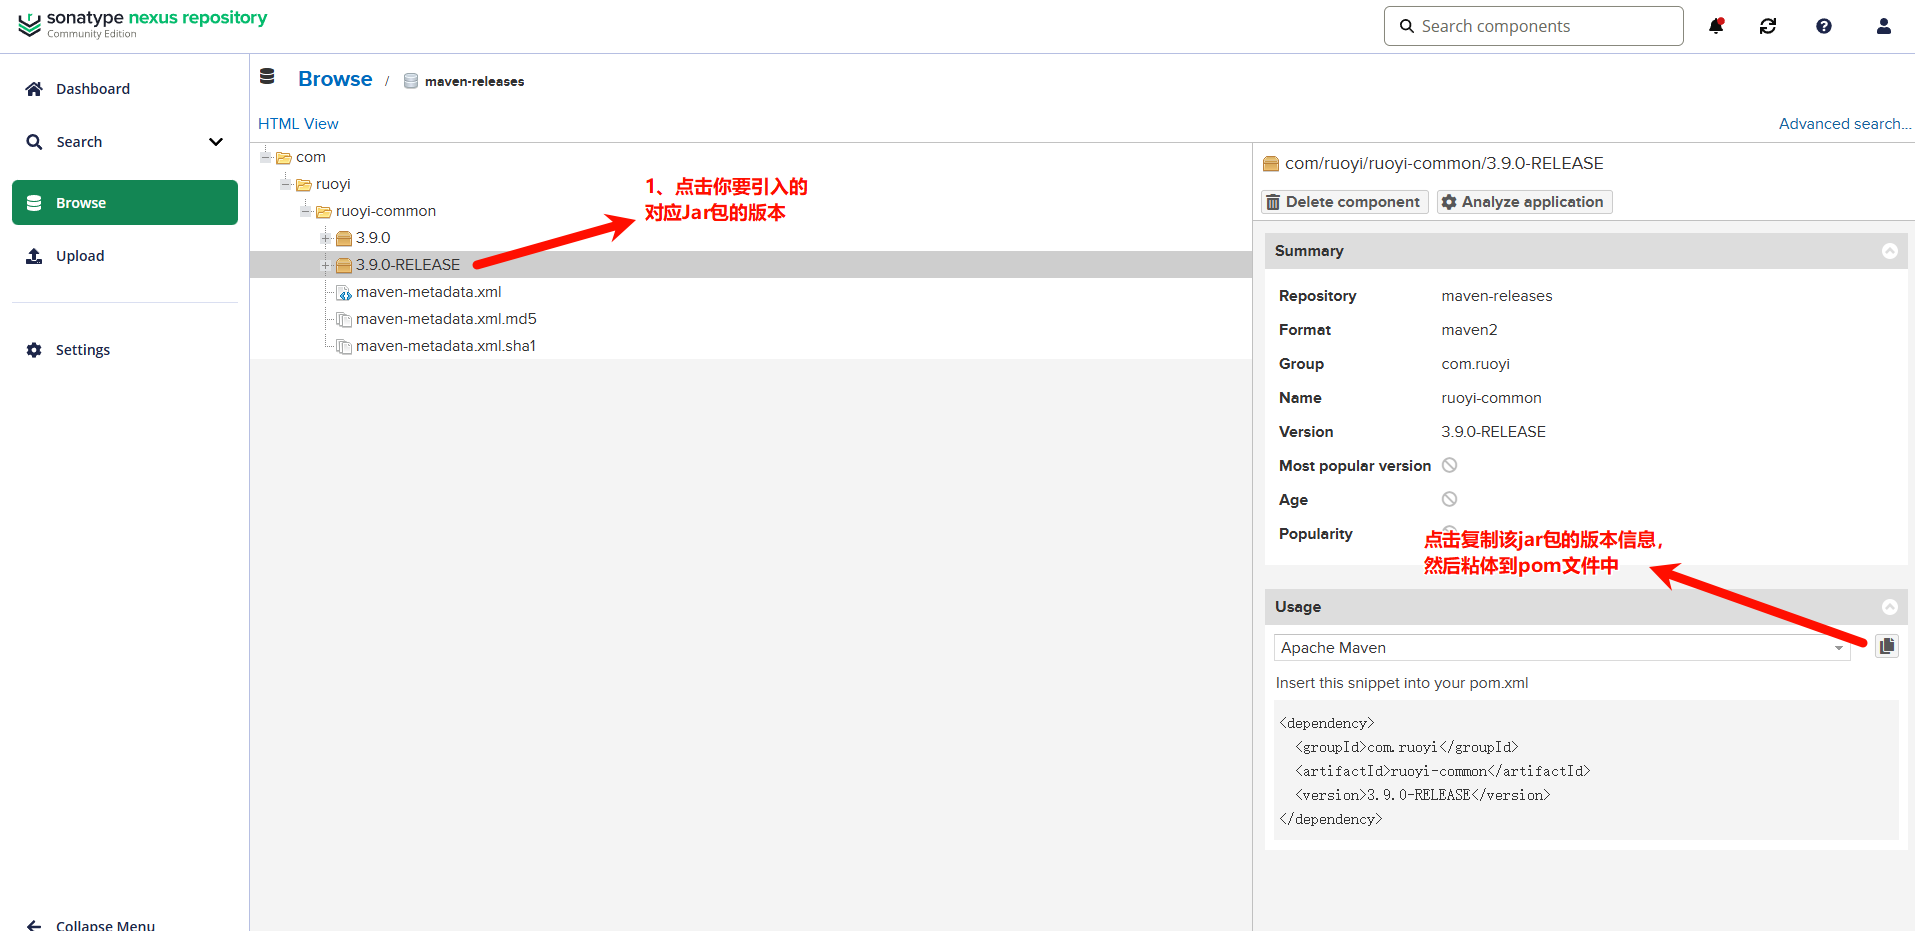Open the help question mark icon
1915x931 pixels.
(1824, 26)
